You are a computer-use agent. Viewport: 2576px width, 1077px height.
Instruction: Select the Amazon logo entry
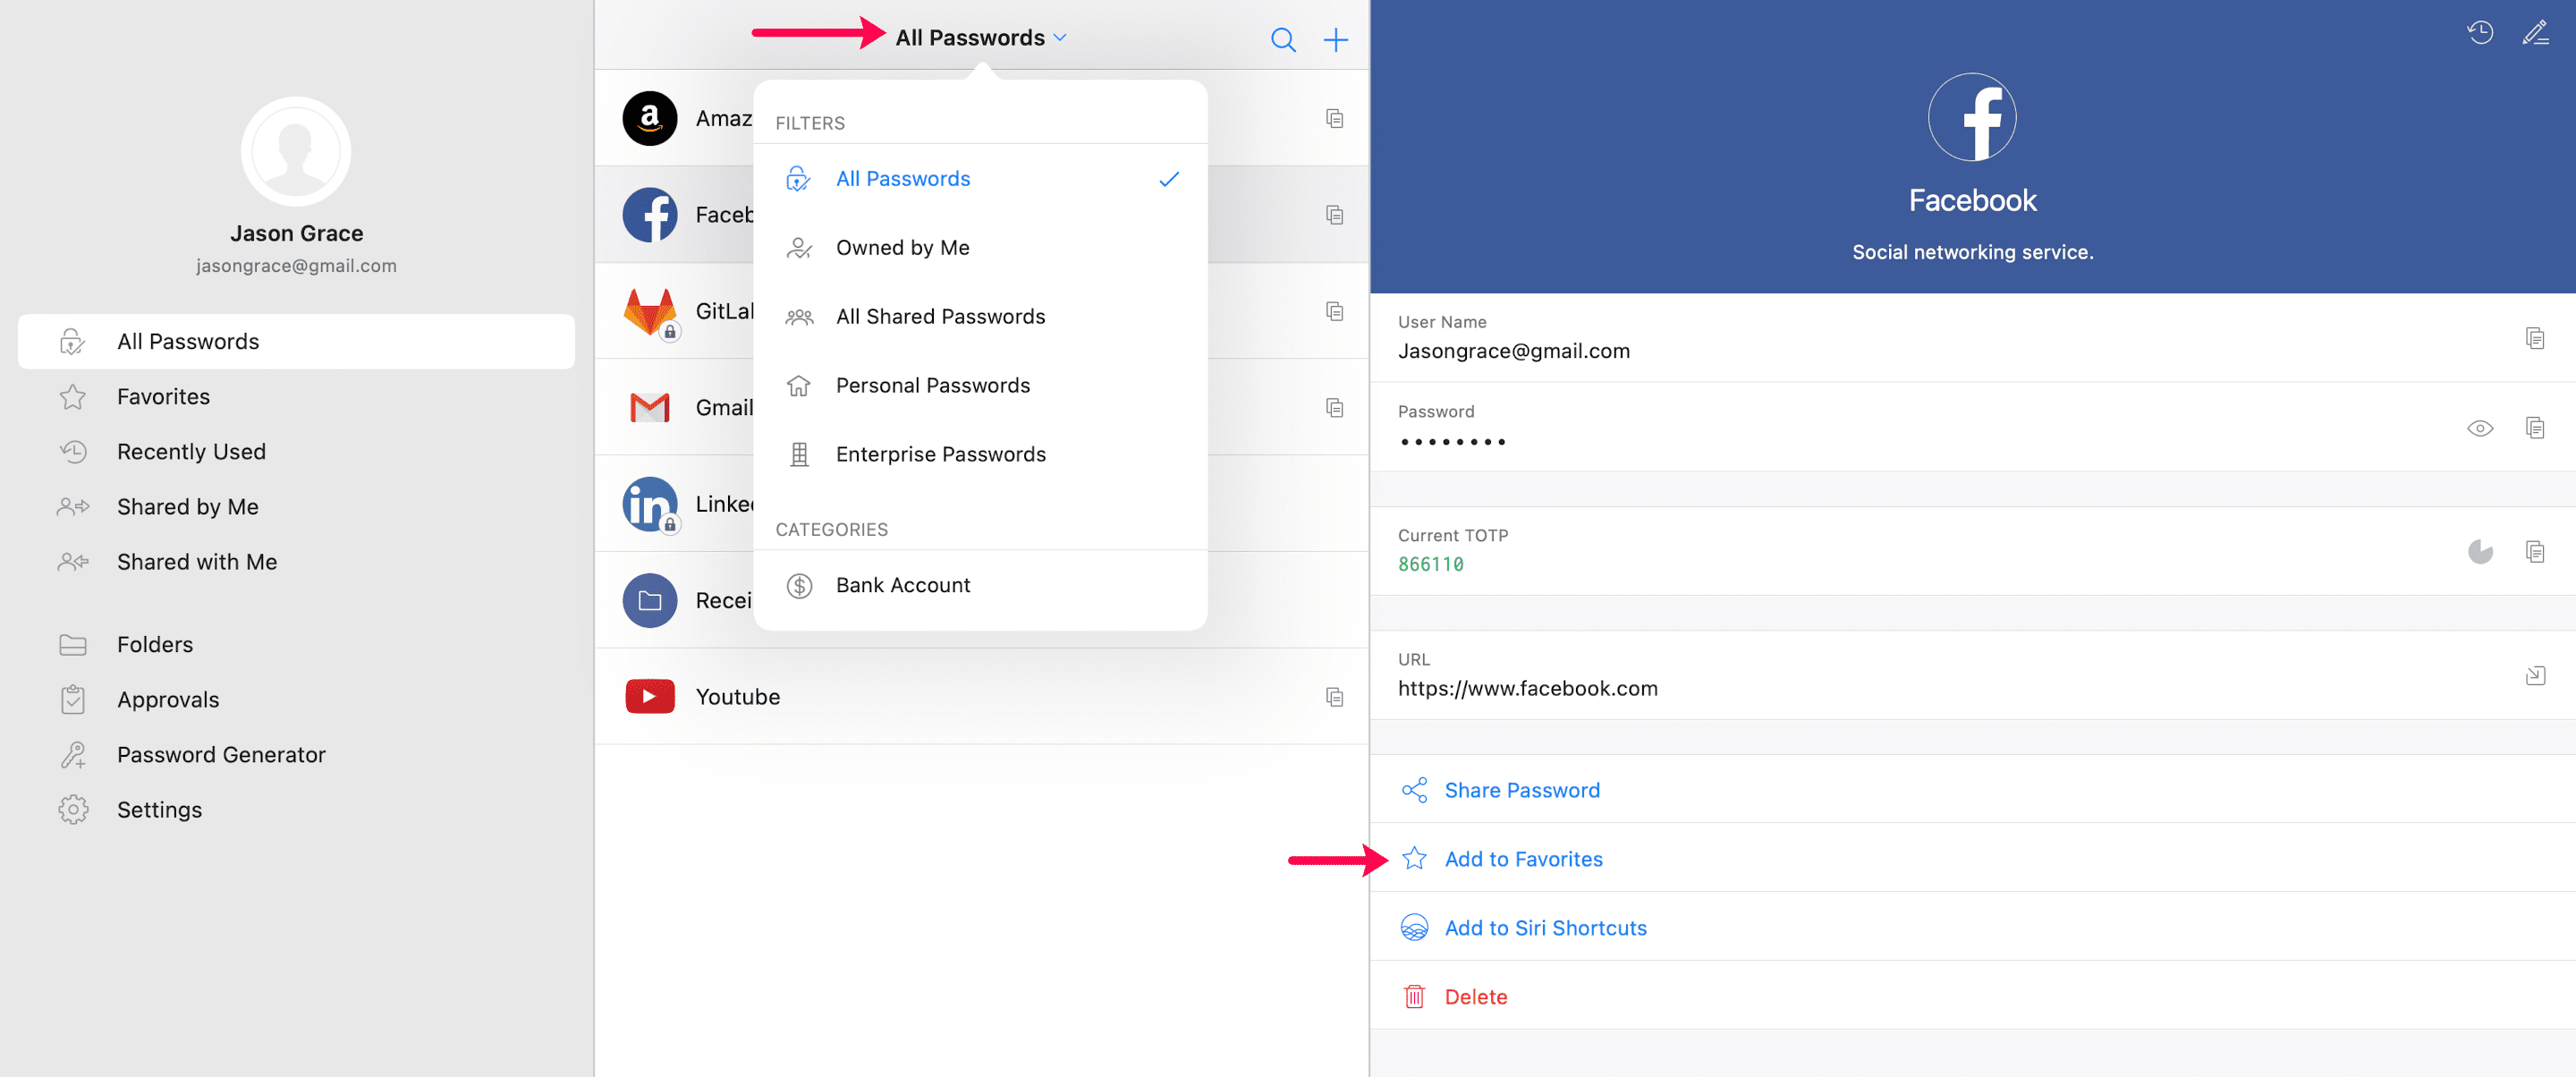coord(650,118)
